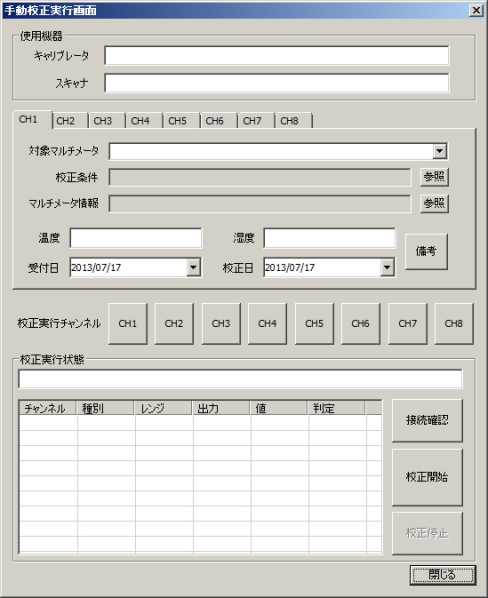Select the CH7 calibration channel button
The image size is (488, 598).
tap(408, 323)
